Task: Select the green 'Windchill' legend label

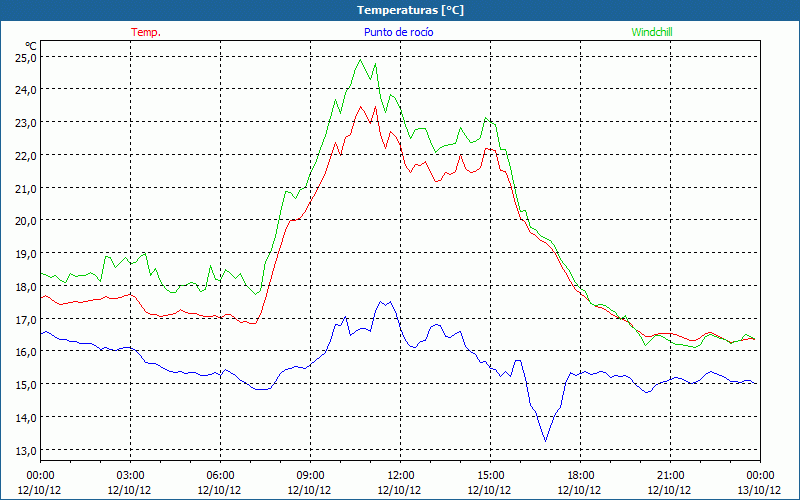Action: 652,32
